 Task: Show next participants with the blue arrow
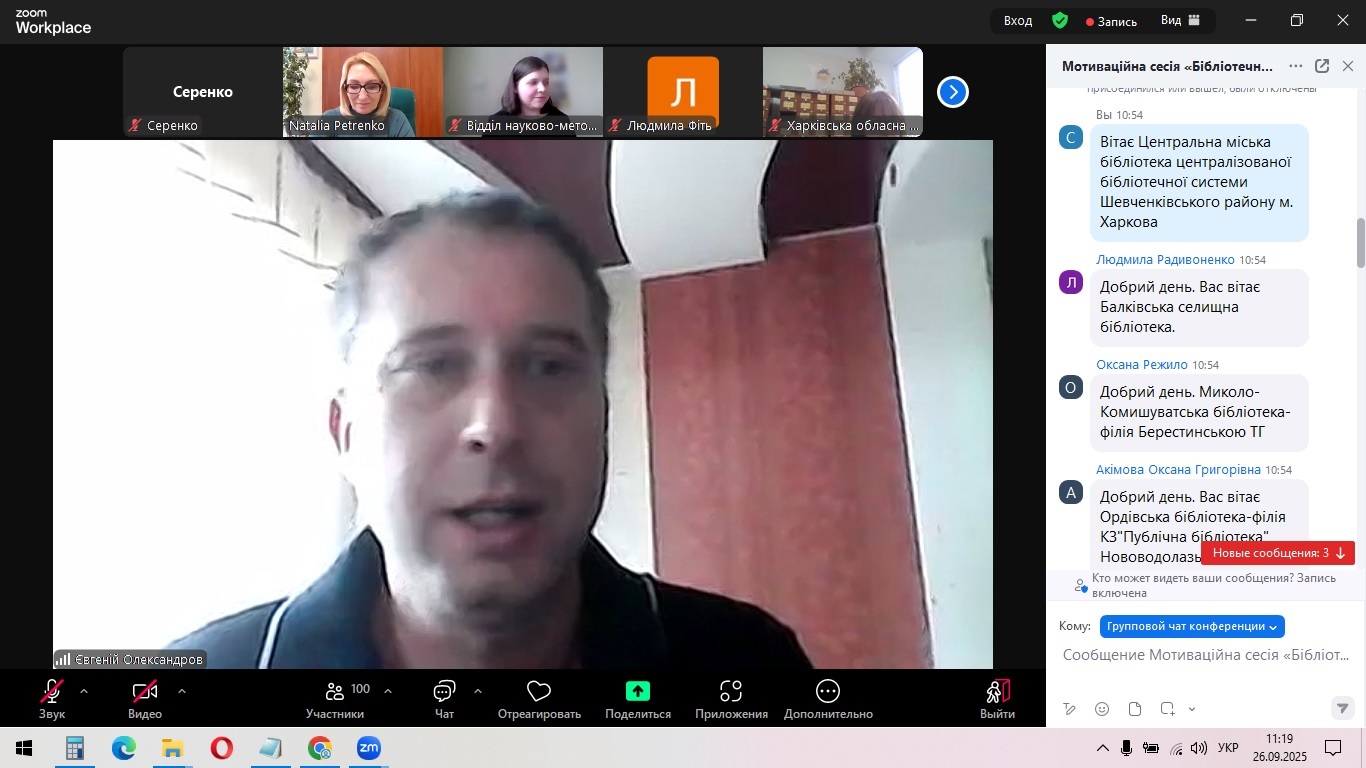pos(953,92)
